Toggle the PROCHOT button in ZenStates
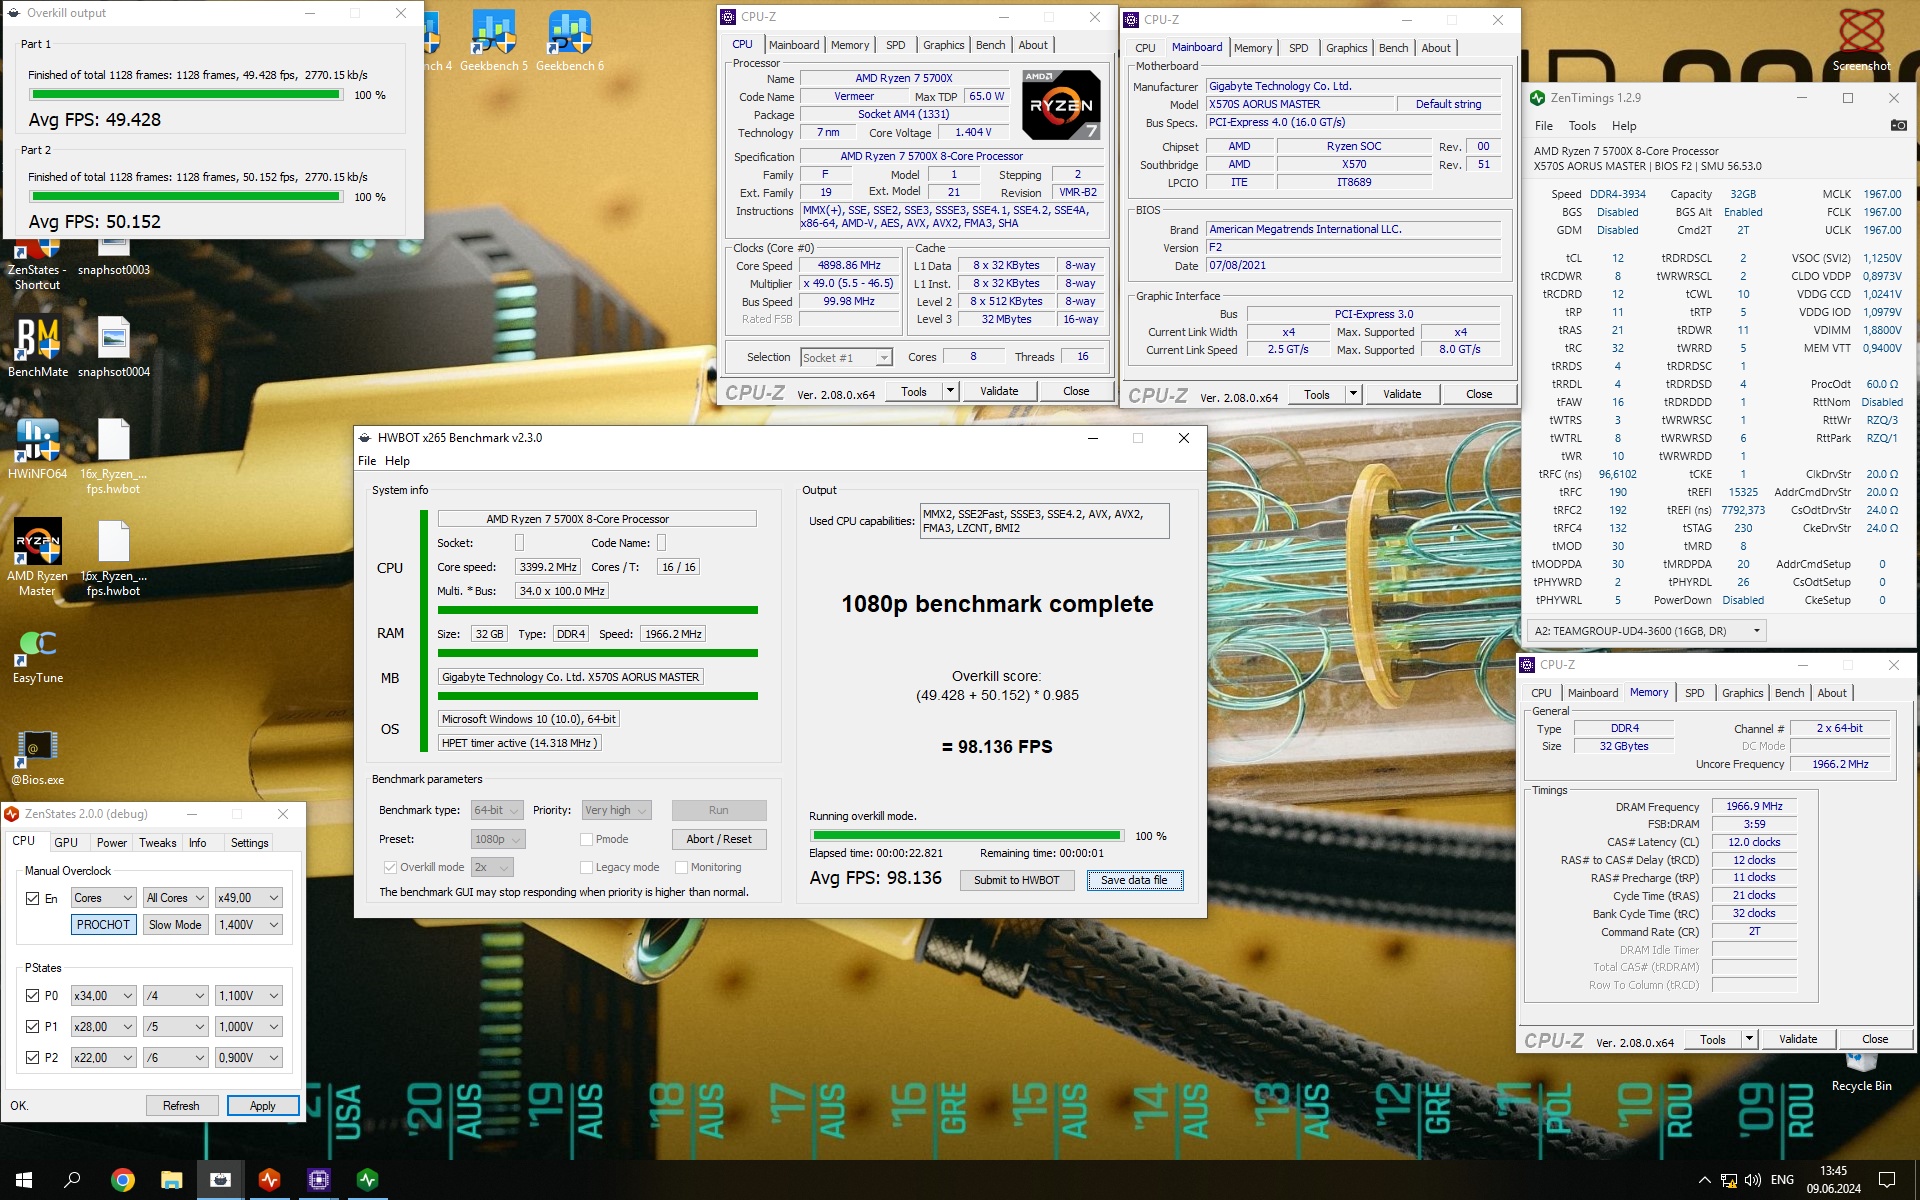This screenshot has width=1920, height=1200. [103, 925]
